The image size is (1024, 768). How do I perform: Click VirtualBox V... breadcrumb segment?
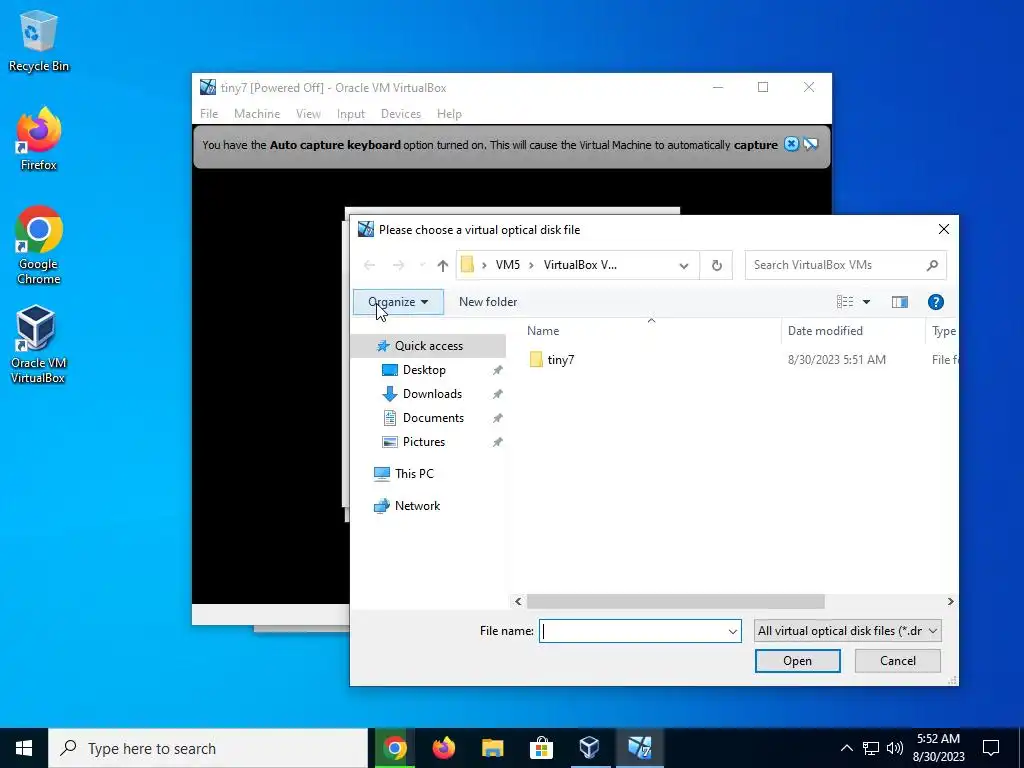[x=580, y=265]
